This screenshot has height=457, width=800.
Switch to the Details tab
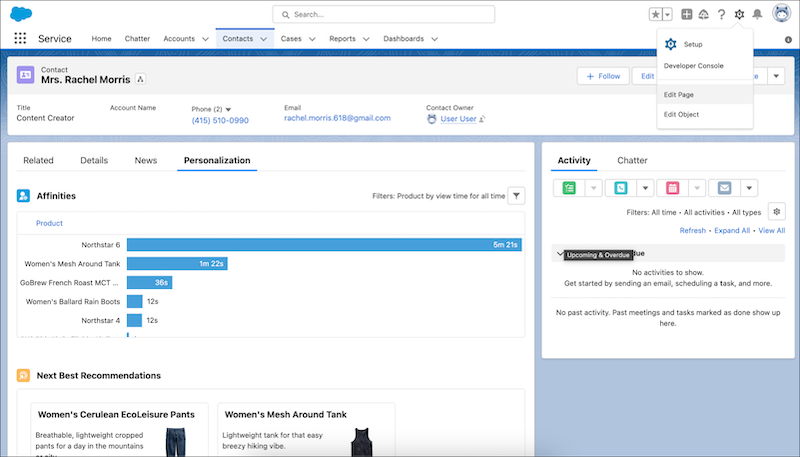pos(94,160)
